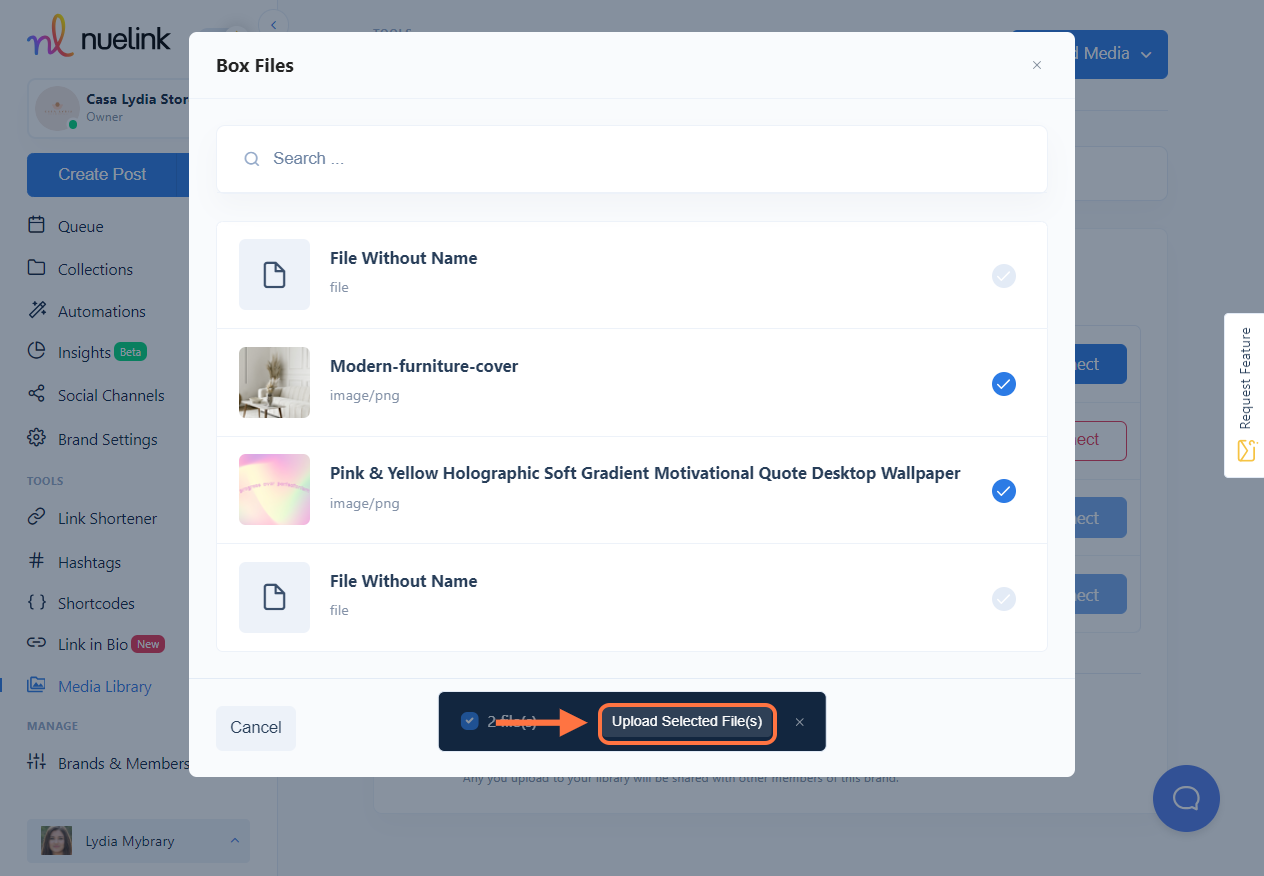
Task: Click the Box Files search field
Action: [x=631, y=158]
